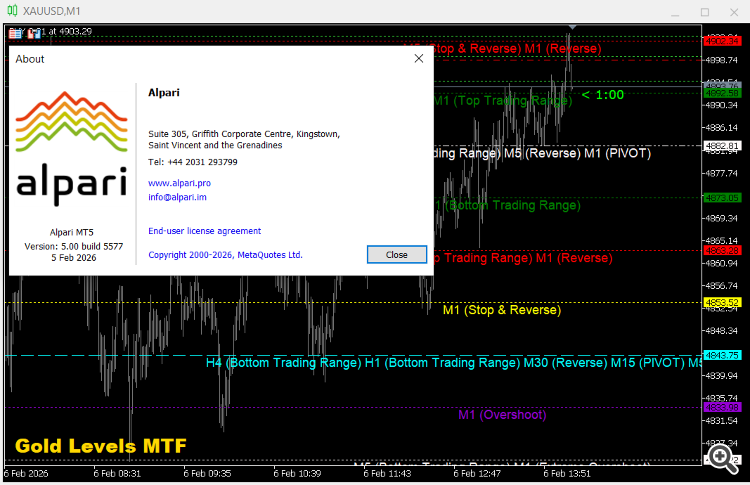Click the red 4902.34 price label
750x485 pixels.
[722, 41]
